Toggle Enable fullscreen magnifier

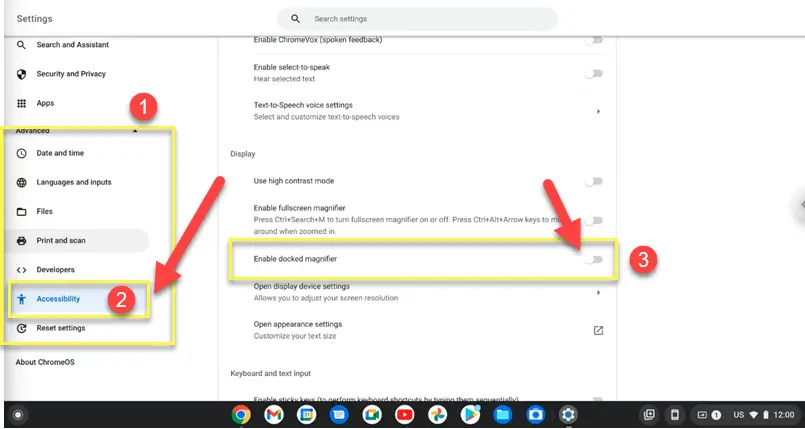pyautogui.click(x=594, y=220)
